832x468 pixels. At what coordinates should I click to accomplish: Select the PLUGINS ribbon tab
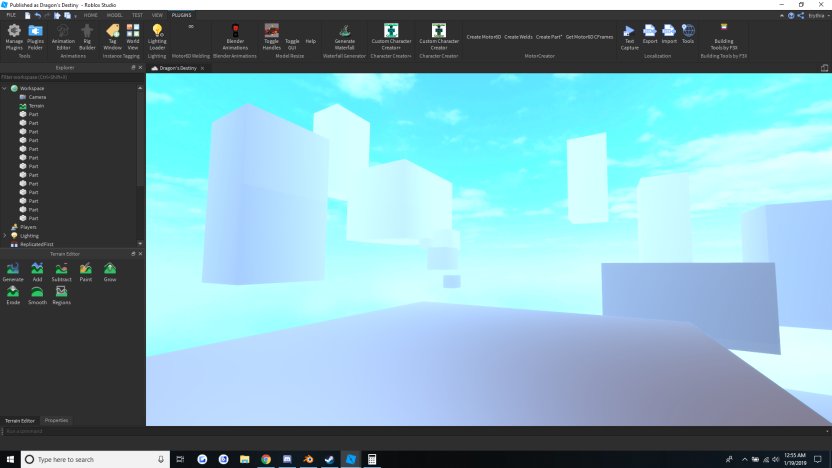pyautogui.click(x=181, y=15)
